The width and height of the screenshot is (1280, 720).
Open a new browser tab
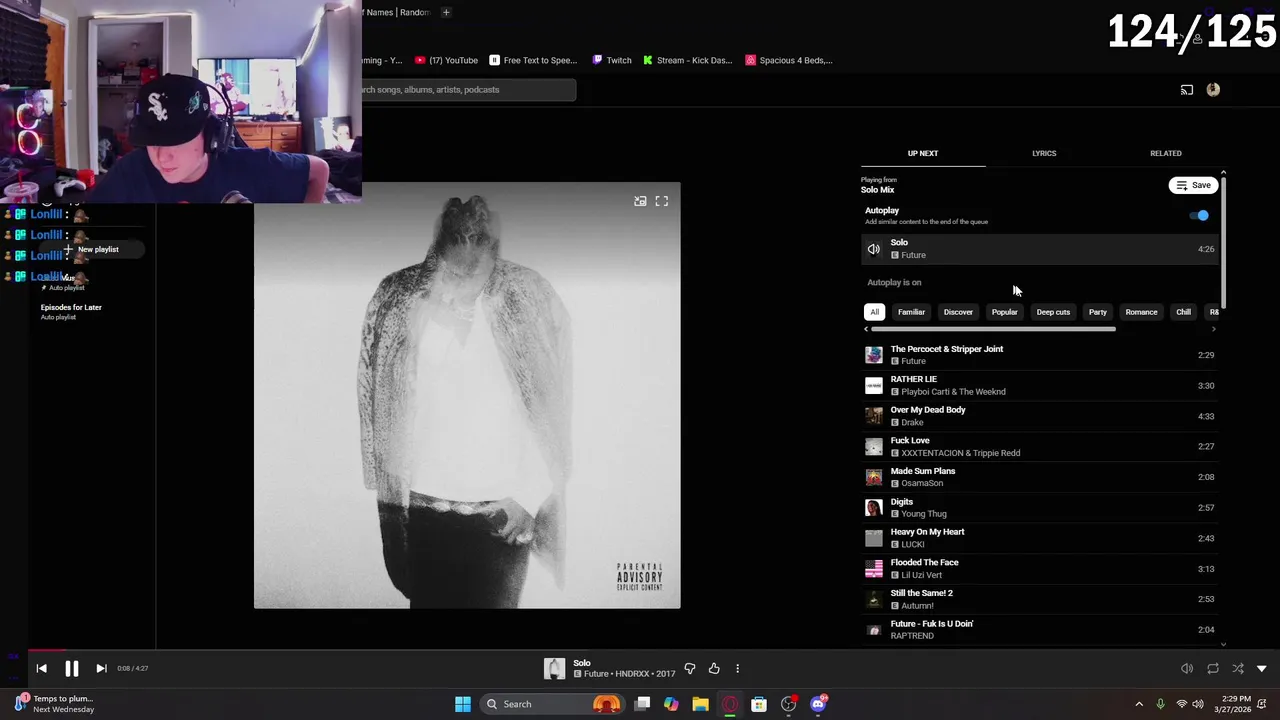[x=446, y=12]
